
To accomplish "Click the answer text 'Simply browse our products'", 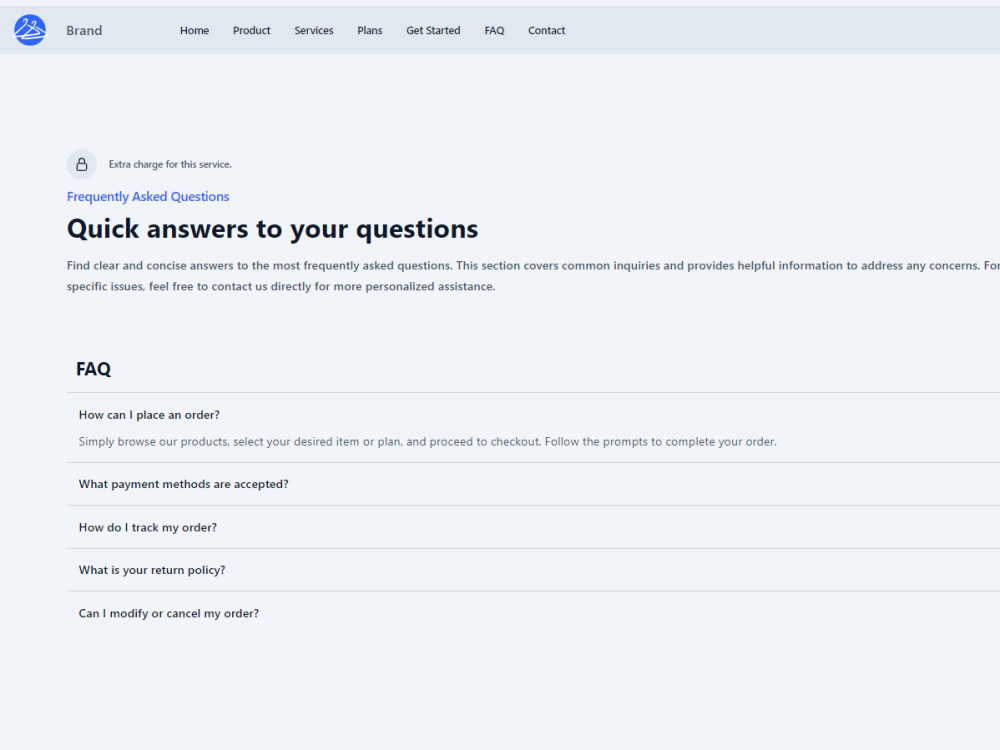I will [x=427, y=442].
